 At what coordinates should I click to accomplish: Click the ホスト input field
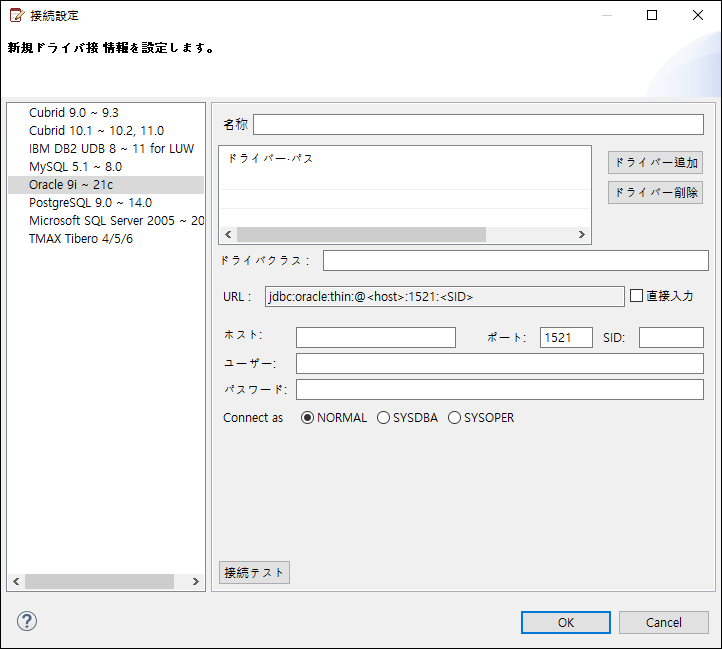point(376,338)
